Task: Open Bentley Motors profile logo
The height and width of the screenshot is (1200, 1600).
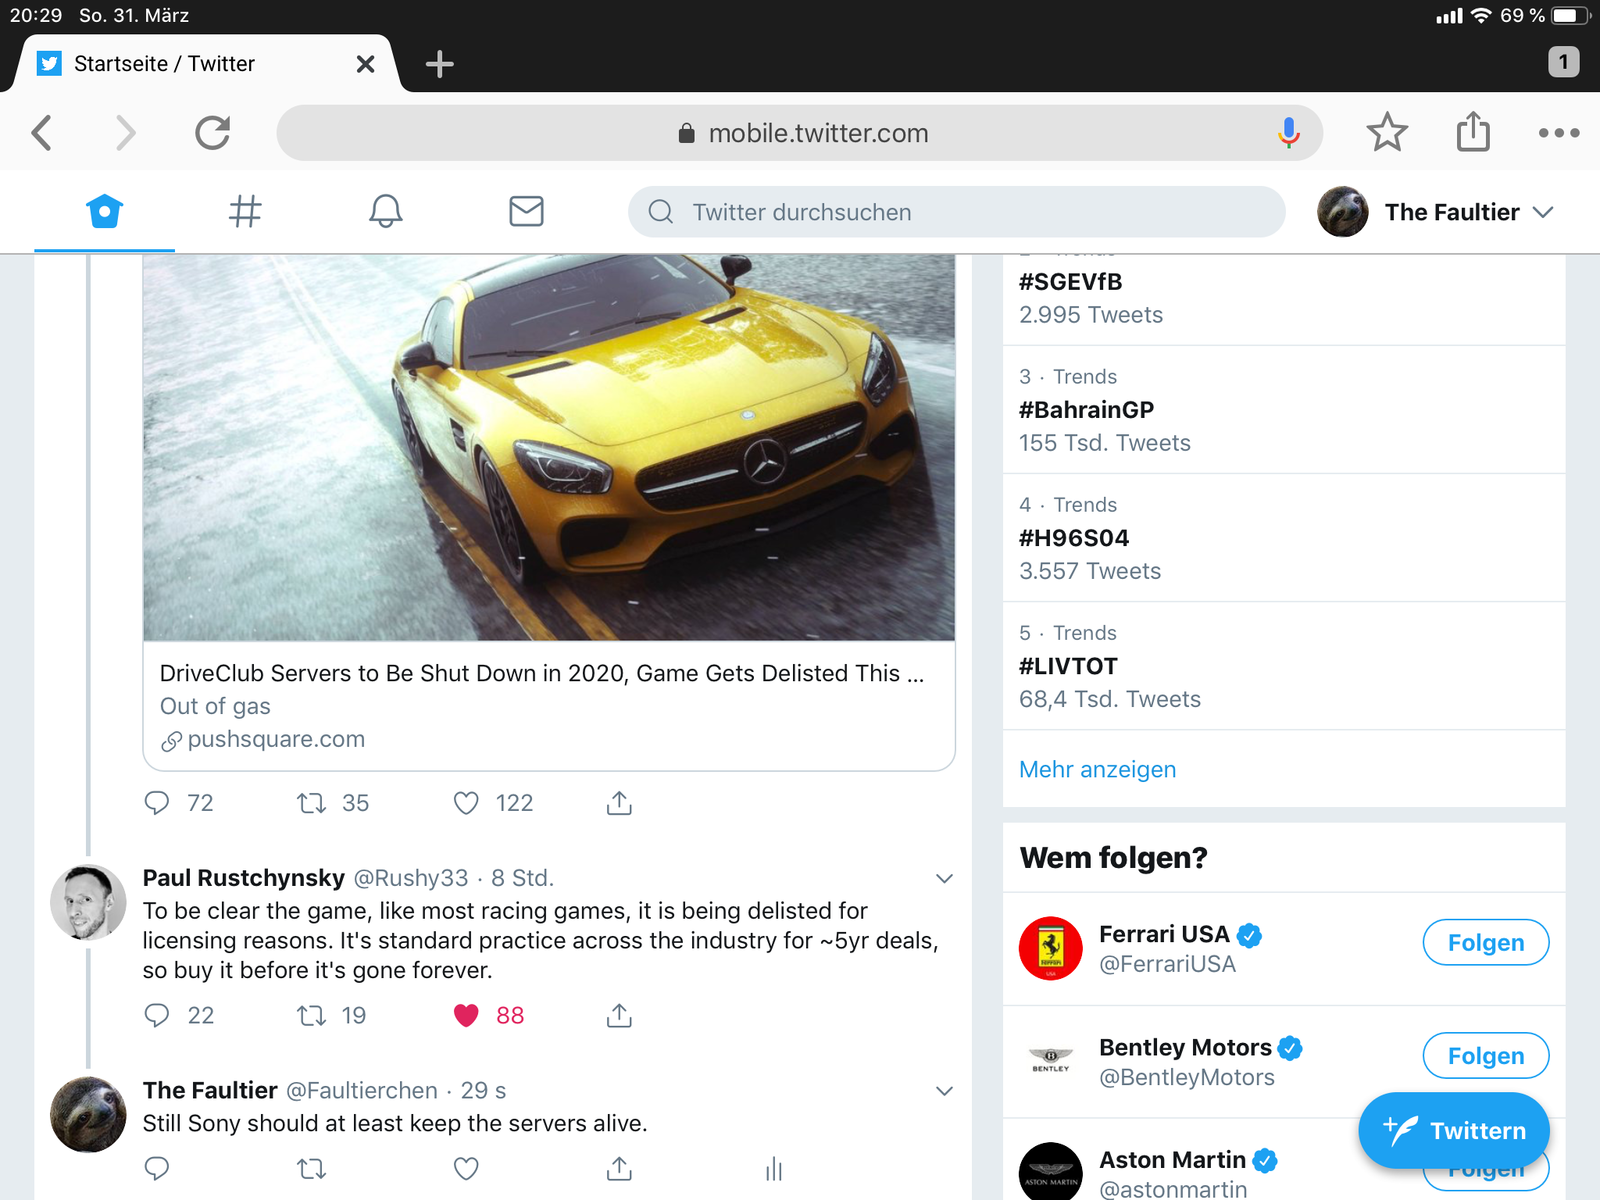Action: (1050, 1060)
